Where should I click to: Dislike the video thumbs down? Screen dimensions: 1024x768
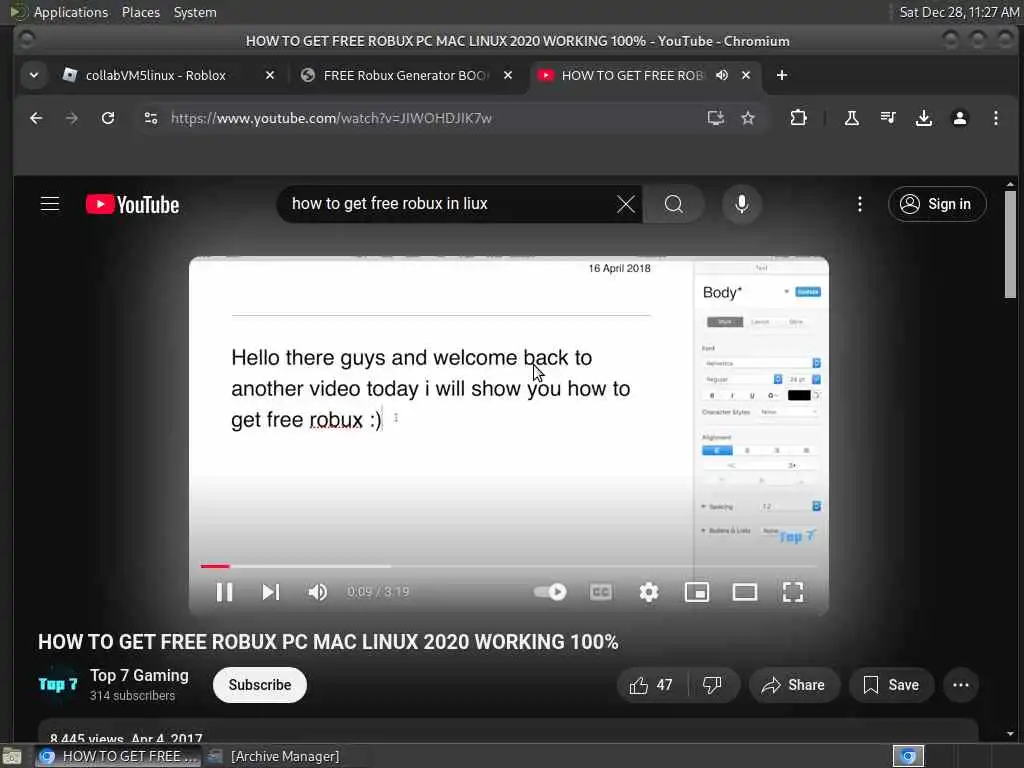point(712,684)
